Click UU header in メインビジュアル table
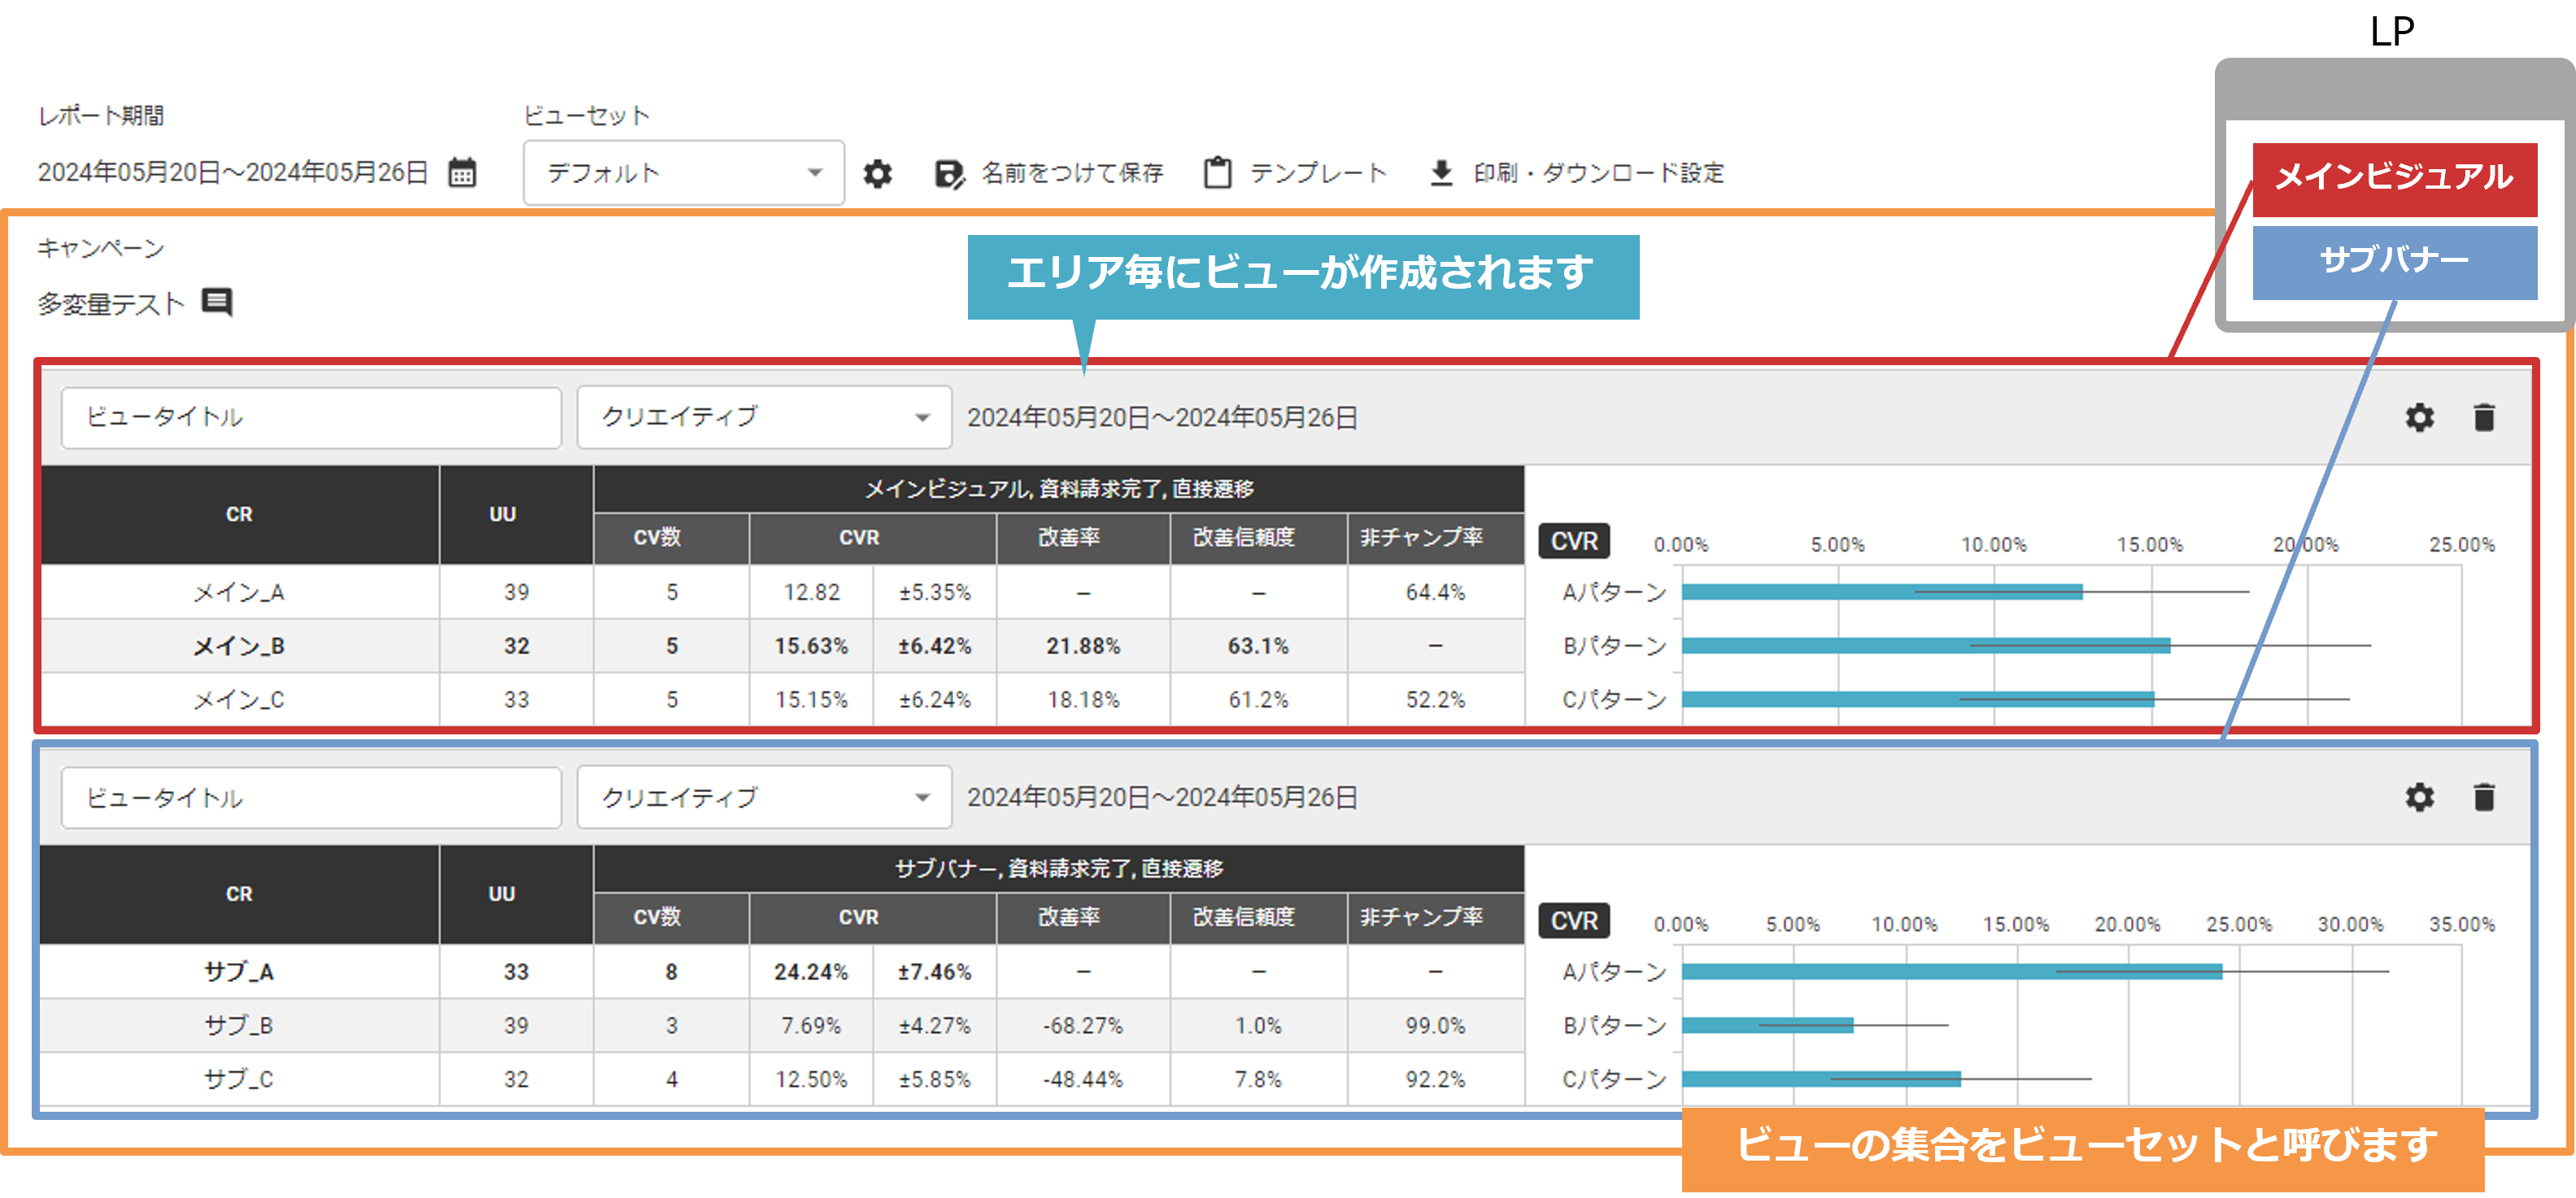The image size is (2576, 1198). [x=516, y=515]
